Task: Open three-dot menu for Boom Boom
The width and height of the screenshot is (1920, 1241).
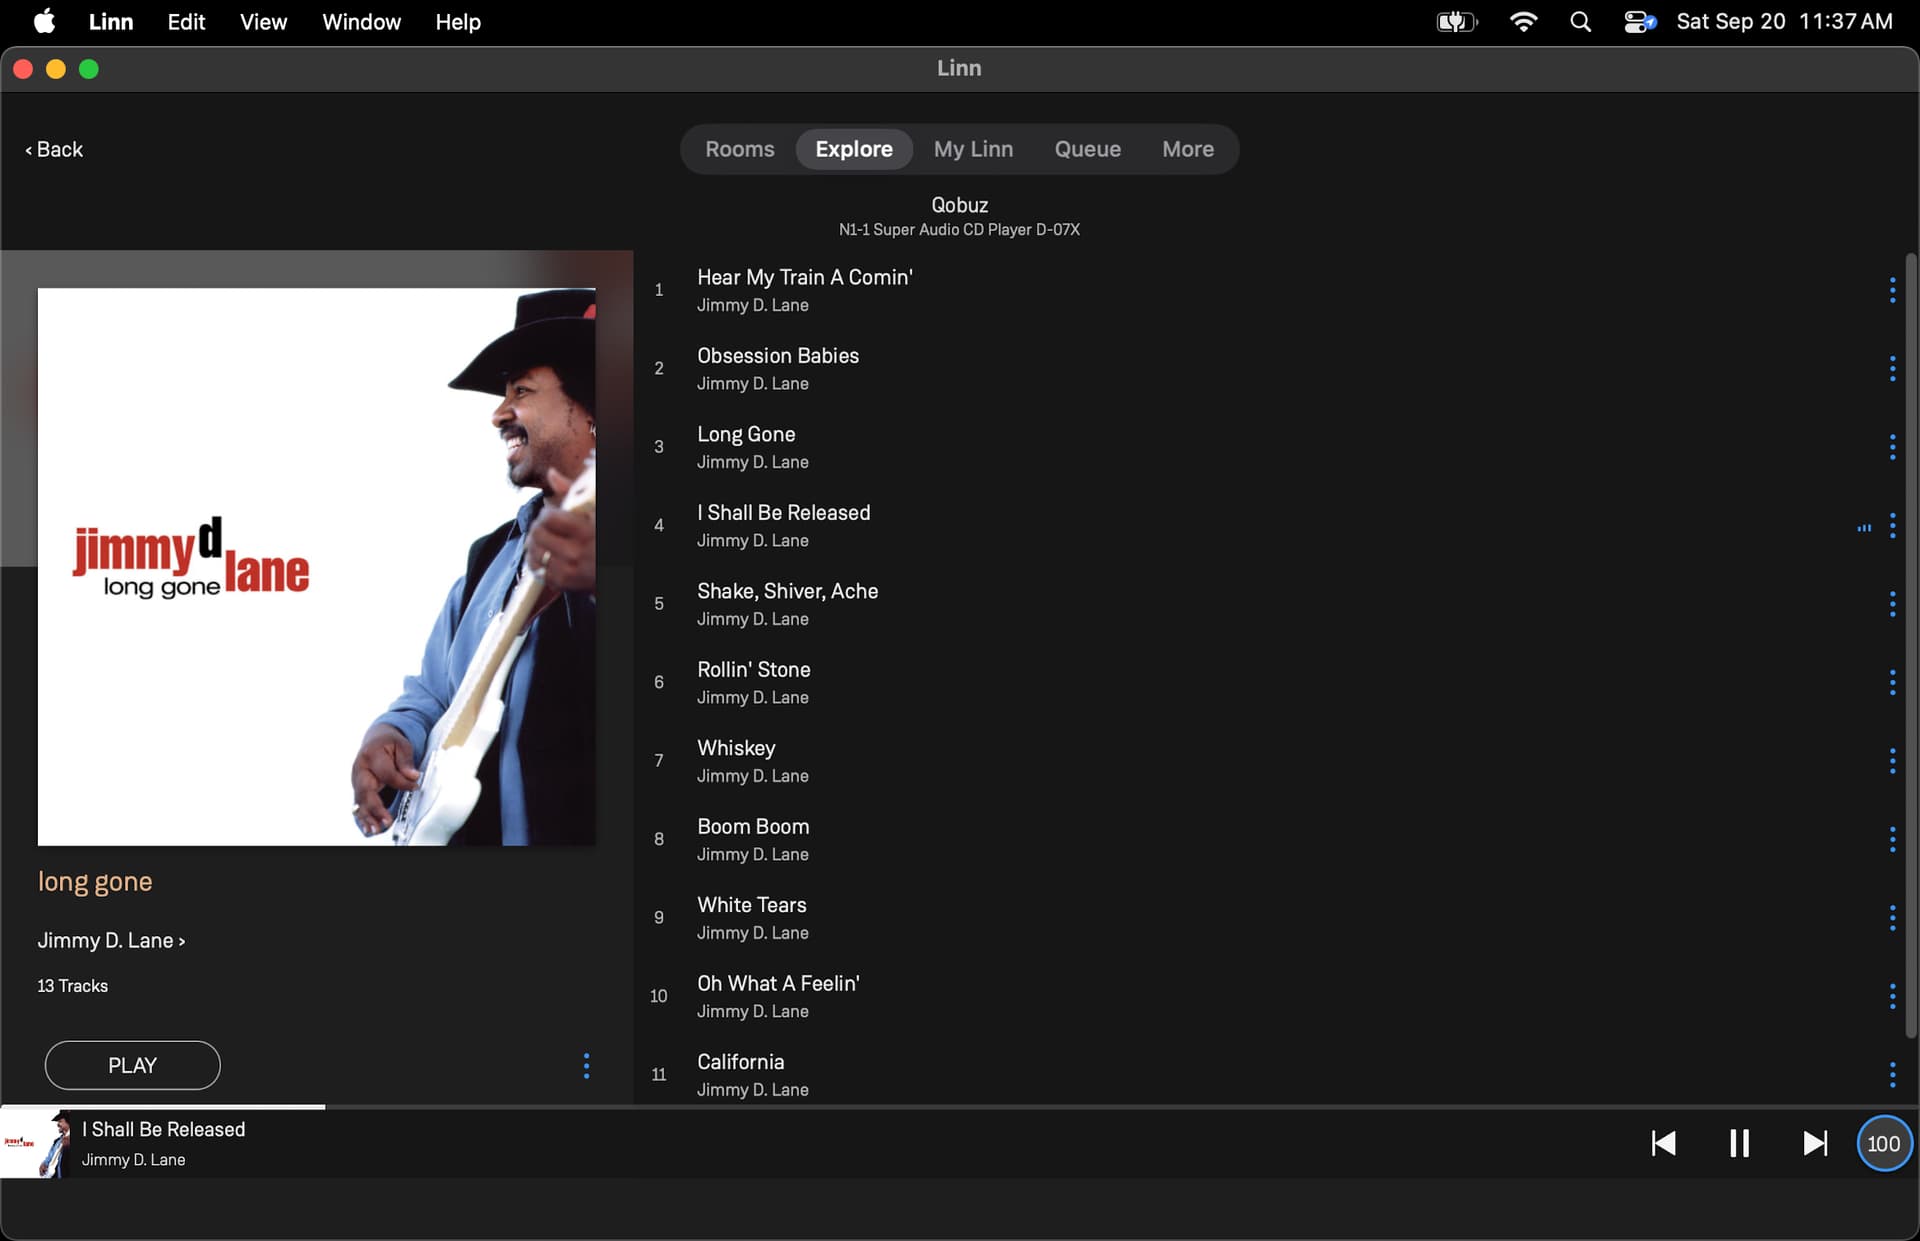Action: [x=1892, y=839]
